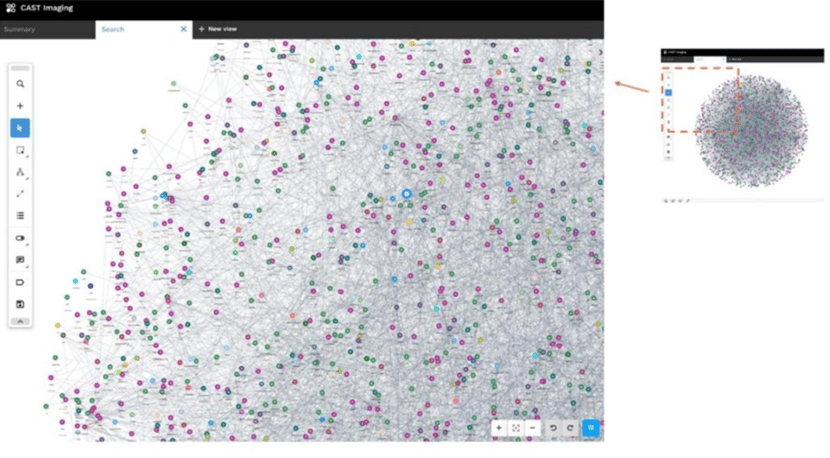Collapse the left toolbar with the chevron

(x=20, y=321)
